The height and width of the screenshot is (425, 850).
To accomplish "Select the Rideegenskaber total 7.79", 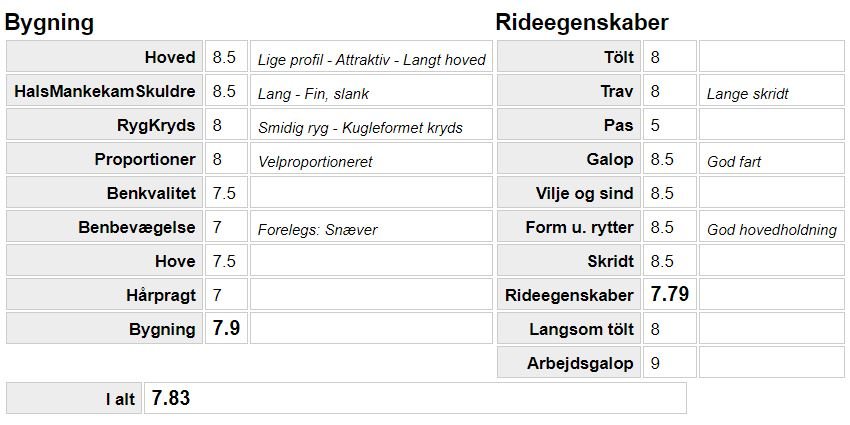I will point(670,294).
